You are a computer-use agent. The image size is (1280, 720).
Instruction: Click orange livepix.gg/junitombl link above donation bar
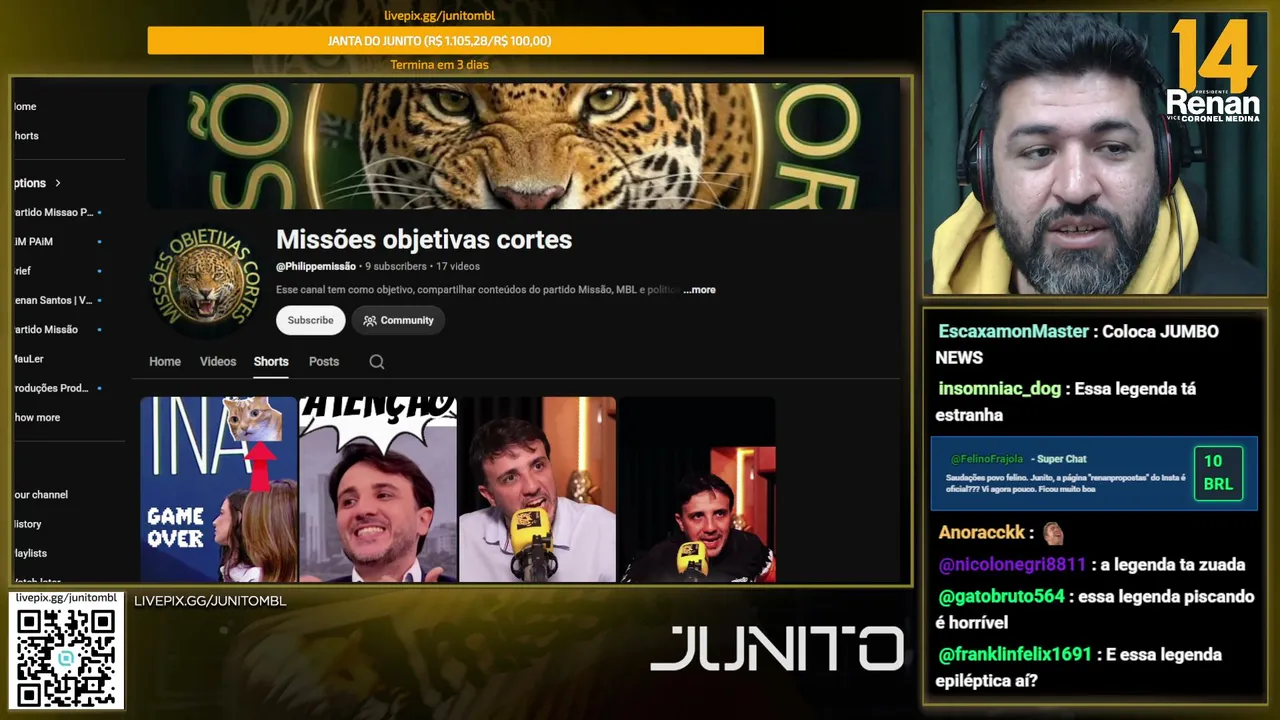(x=440, y=15)
